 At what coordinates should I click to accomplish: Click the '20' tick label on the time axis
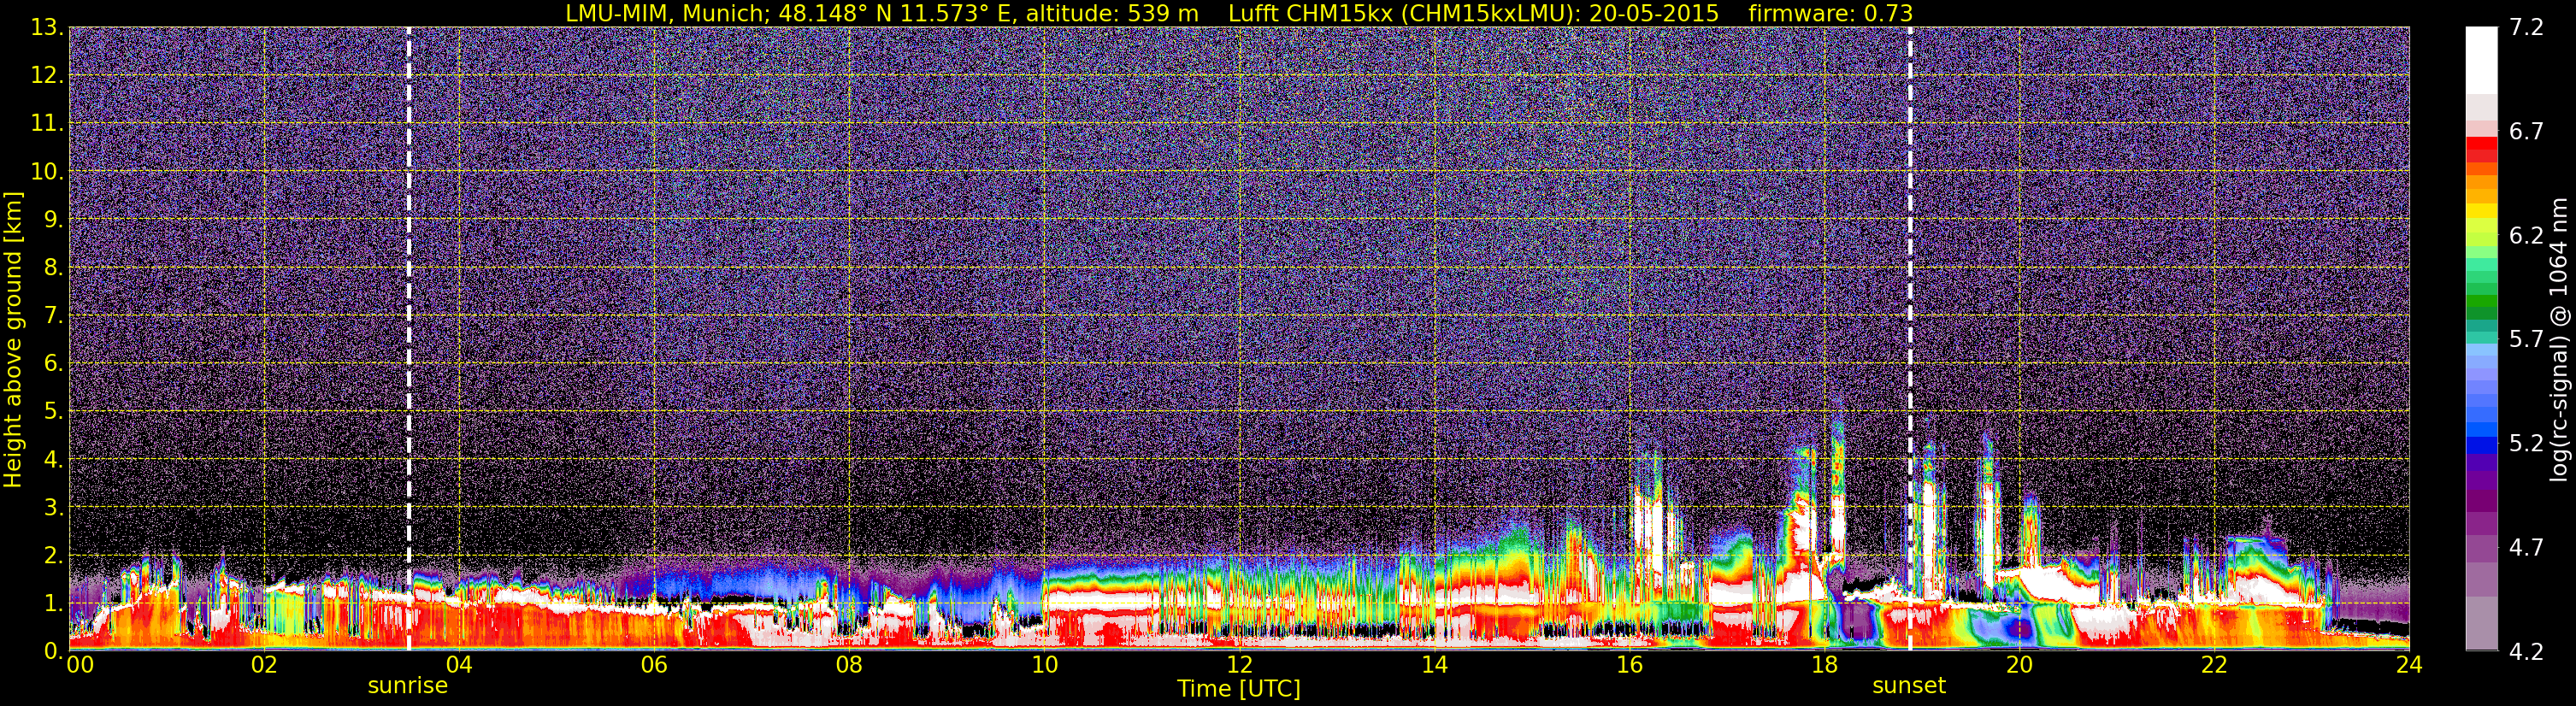pos(2019,666)
